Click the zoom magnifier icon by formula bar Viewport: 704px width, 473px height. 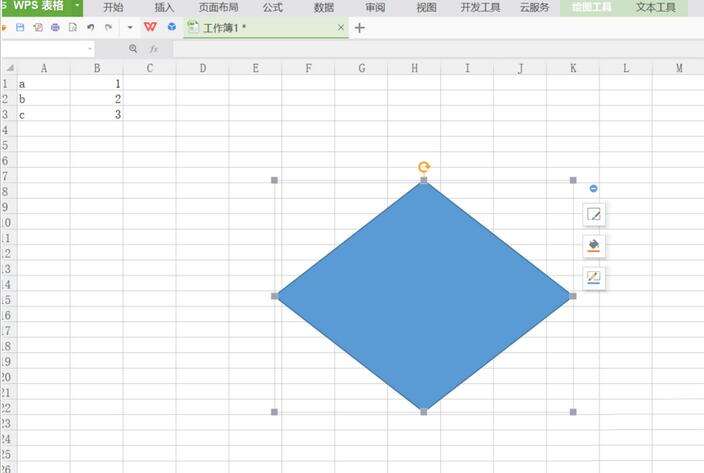coord(133,48)
